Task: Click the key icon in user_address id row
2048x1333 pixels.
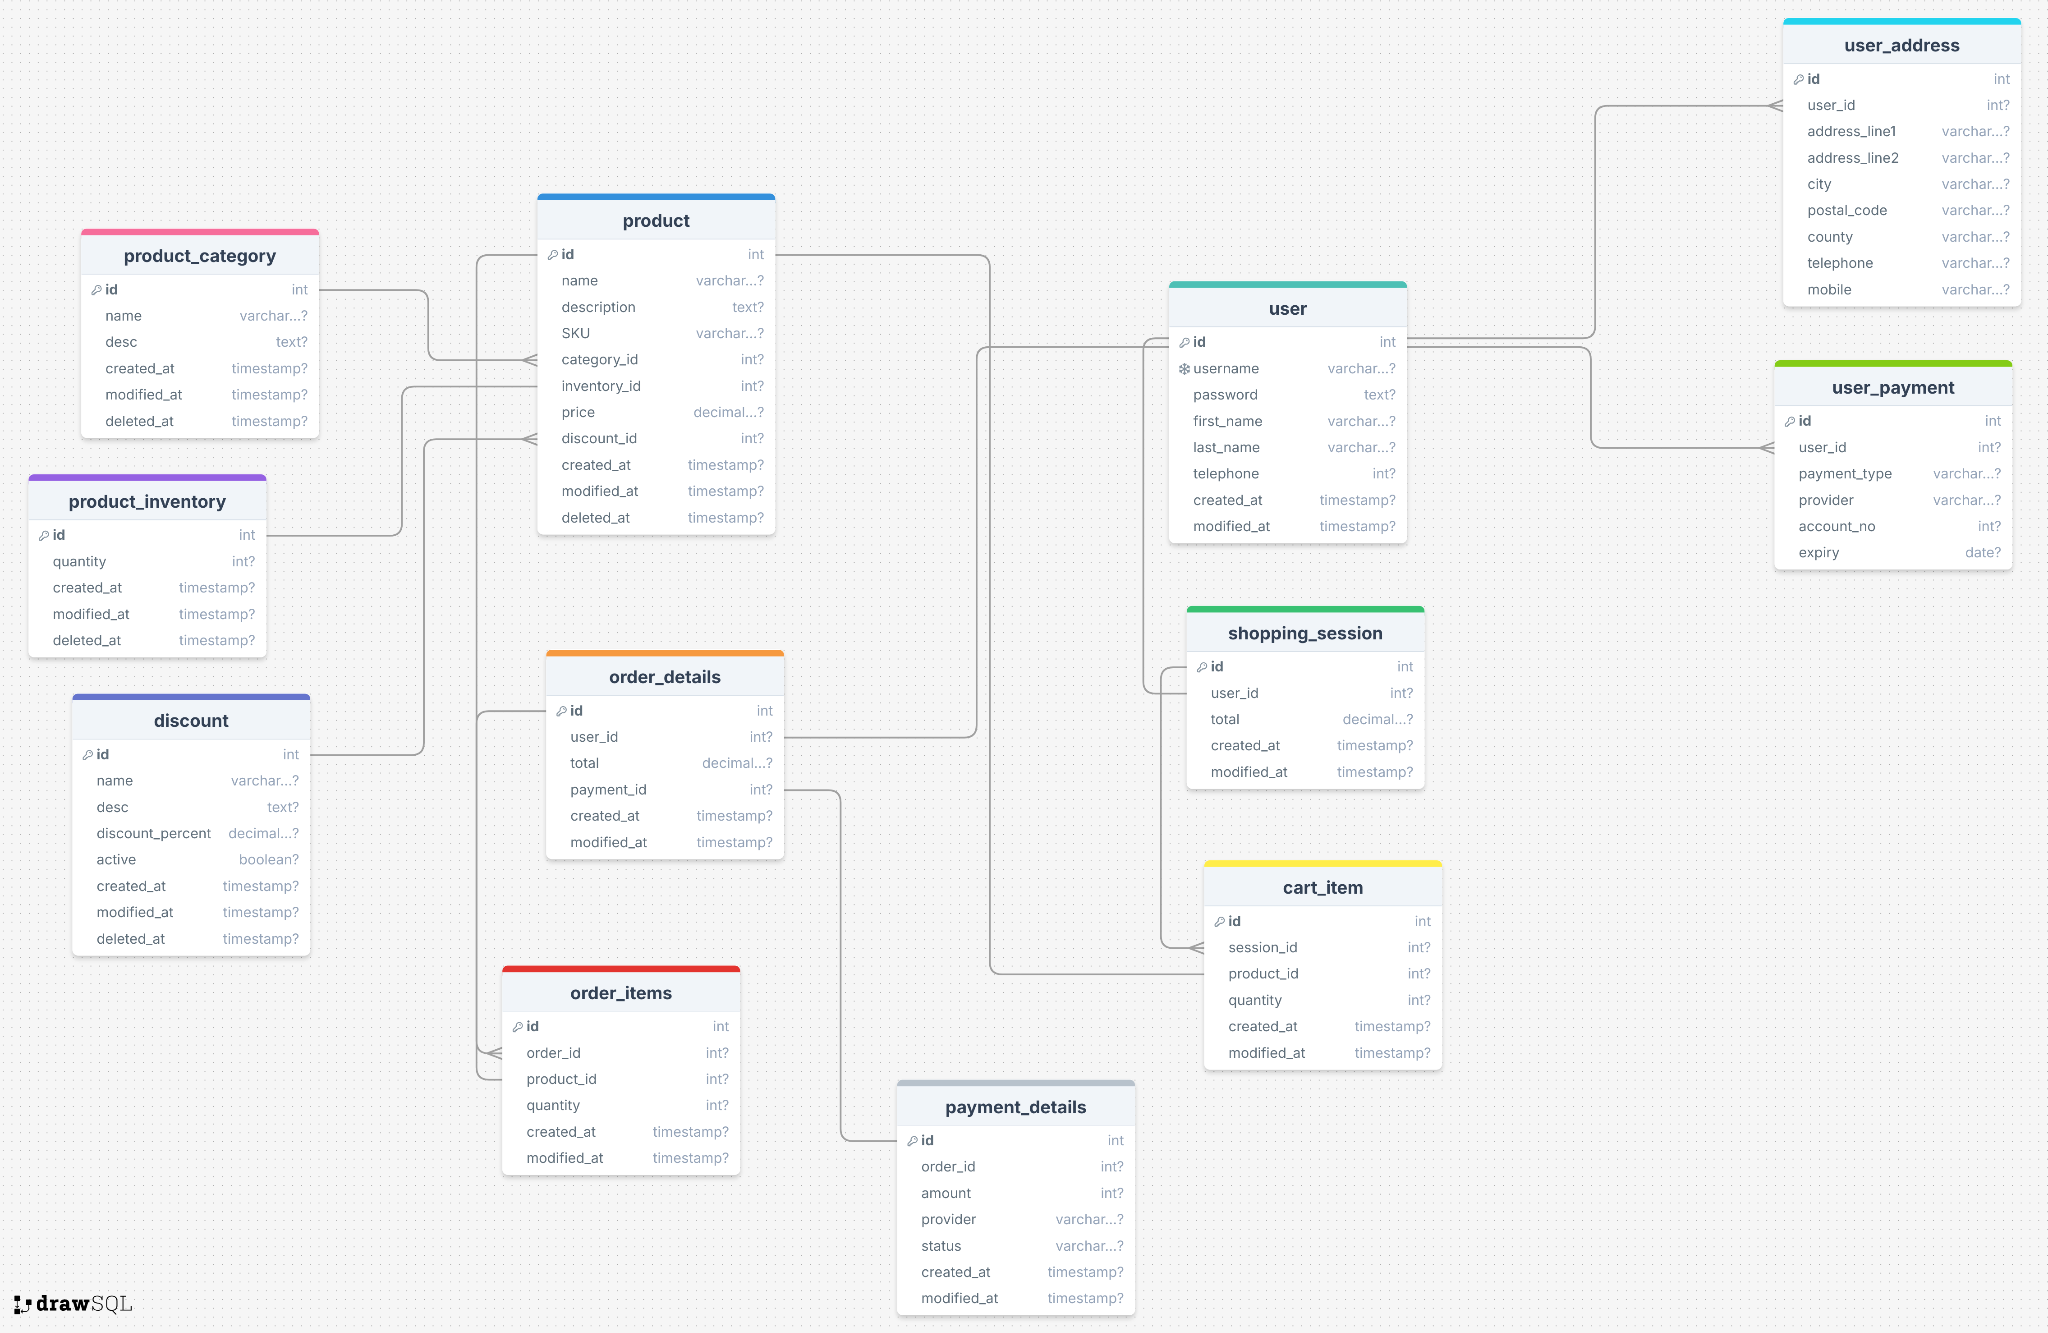Action: (x=1798, y=79)
